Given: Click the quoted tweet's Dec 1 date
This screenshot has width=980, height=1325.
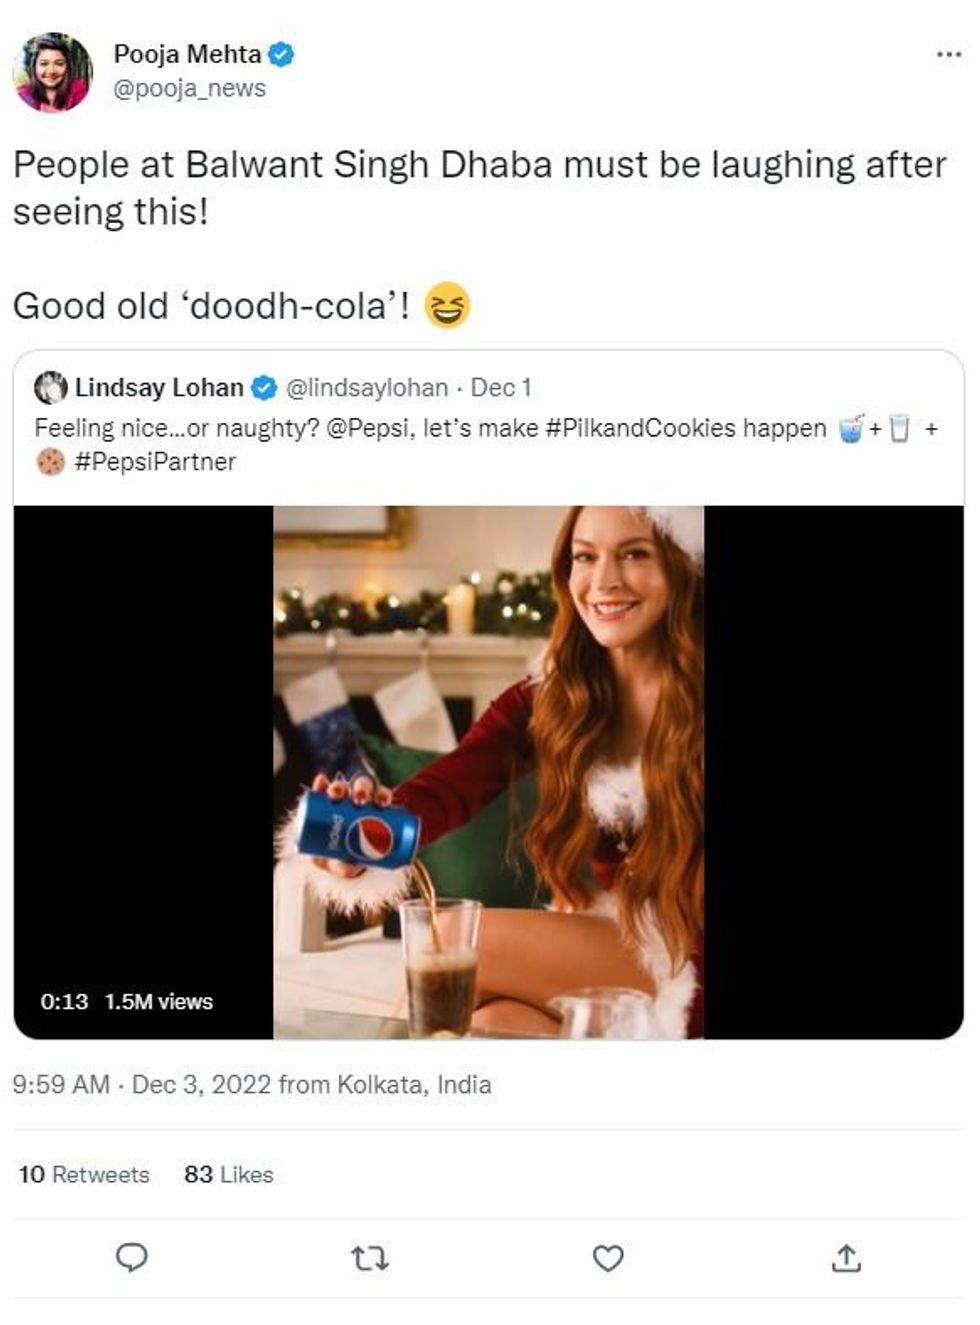Looking at the screenshot, I should click(x=501, y=387).
